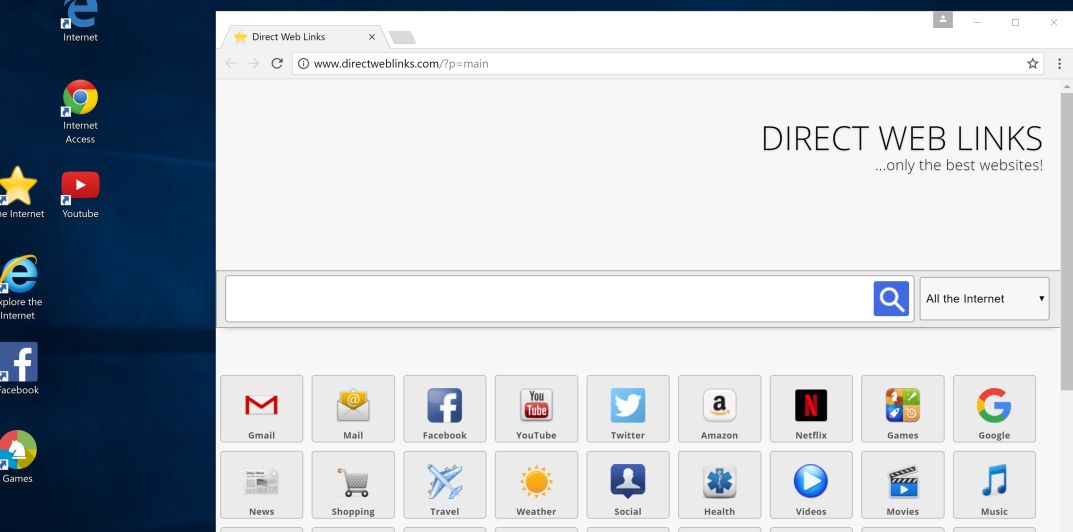This screenshot has width=1073, height=532.
Task: Open the Google tile
Action: click(994, 409)
